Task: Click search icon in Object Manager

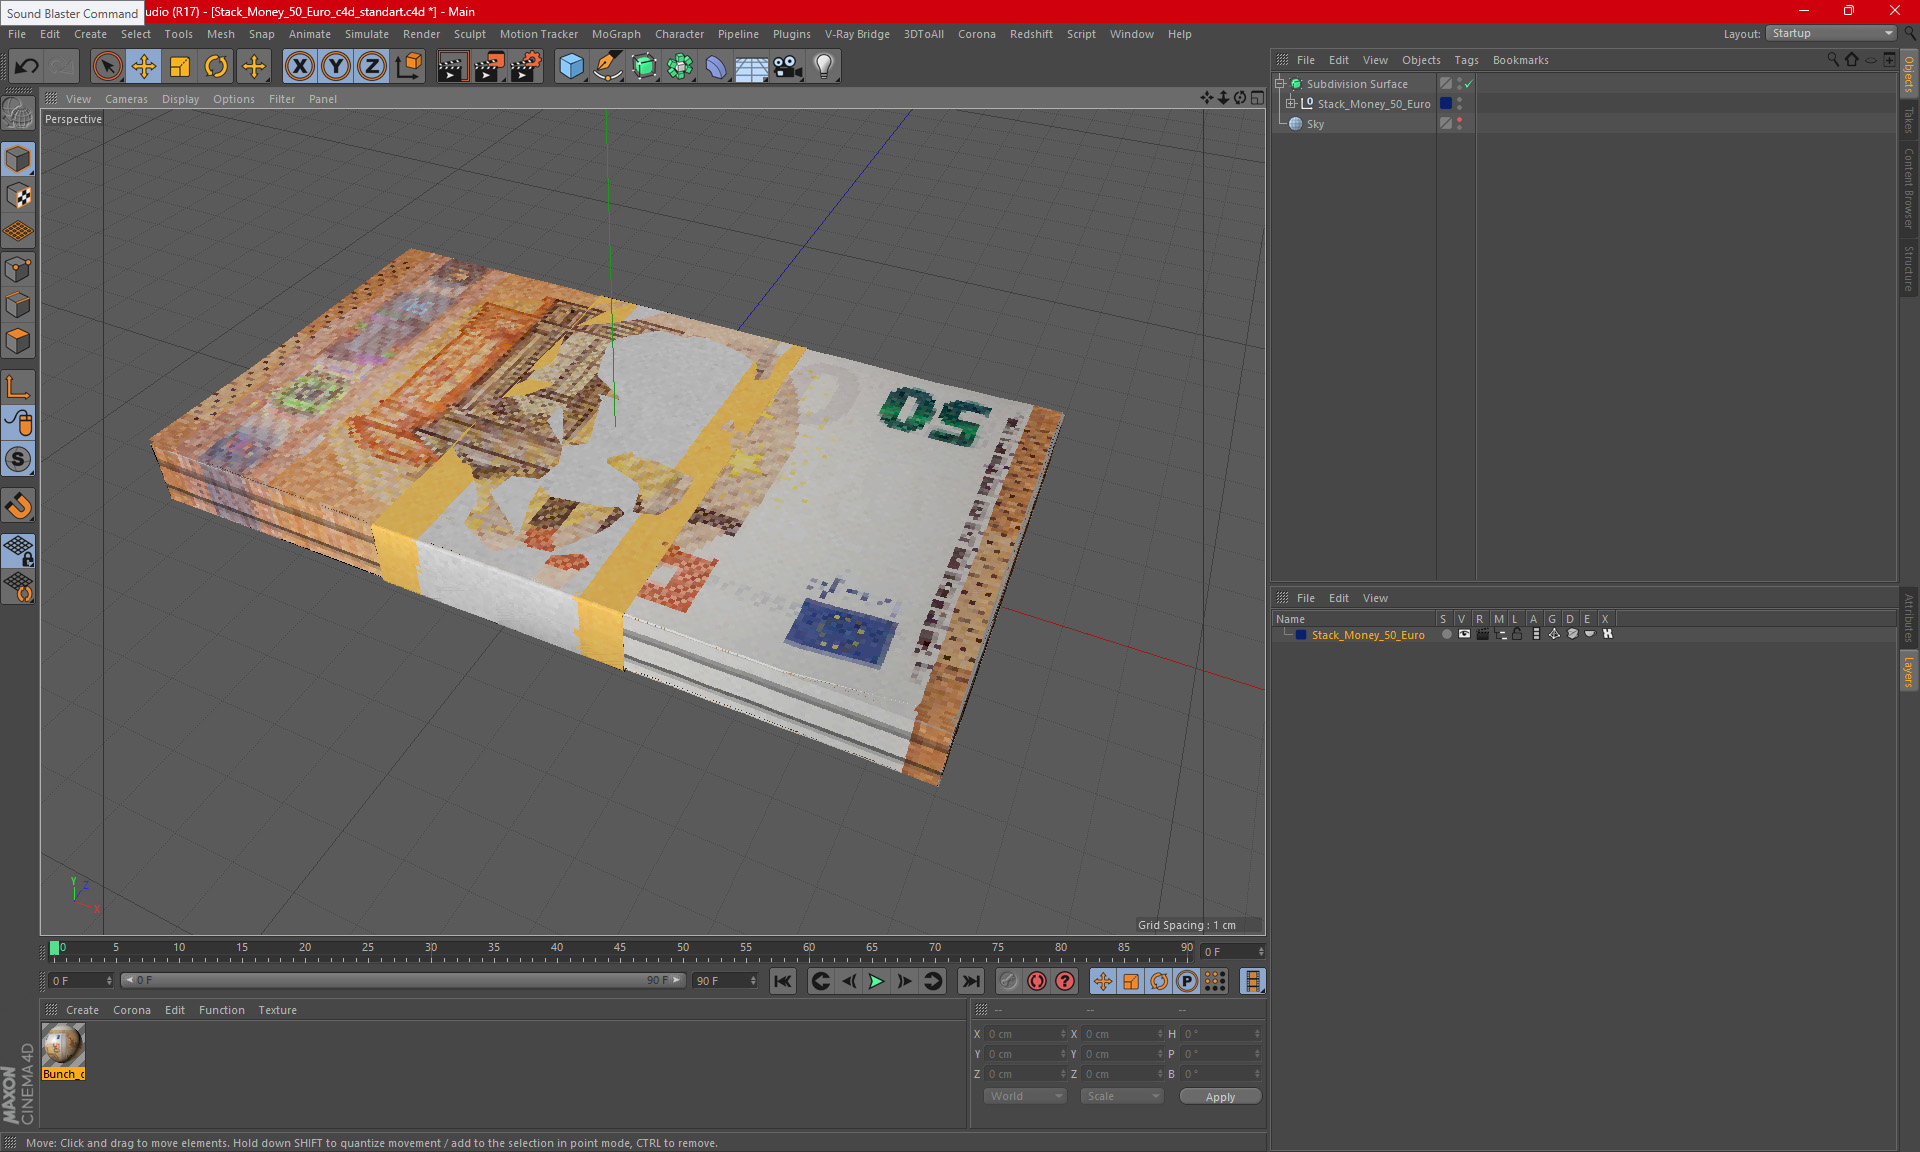Action: tap(1832, 60)
